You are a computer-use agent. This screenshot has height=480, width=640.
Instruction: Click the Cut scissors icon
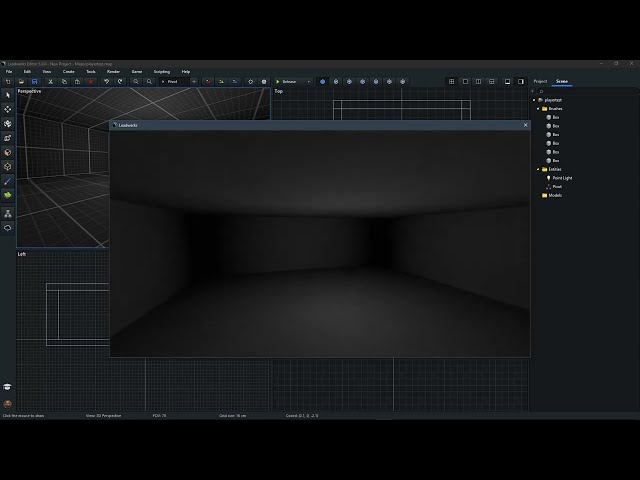(51, 82)
